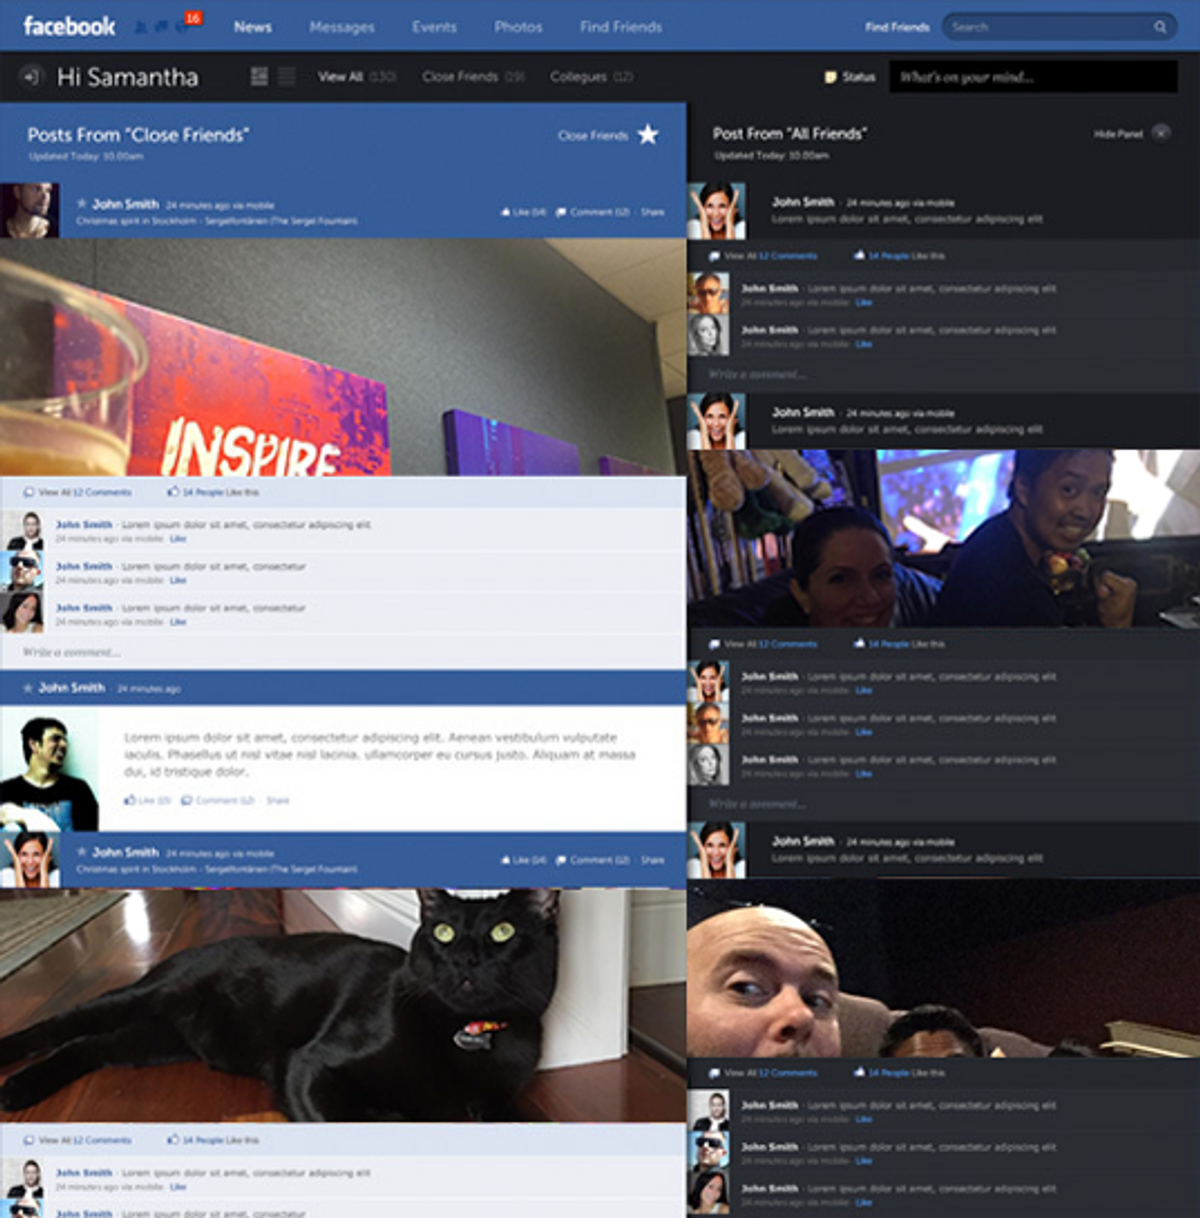Toggle the white Close Friends star
Screen dimensions: 1200x1218
(648, 134)
